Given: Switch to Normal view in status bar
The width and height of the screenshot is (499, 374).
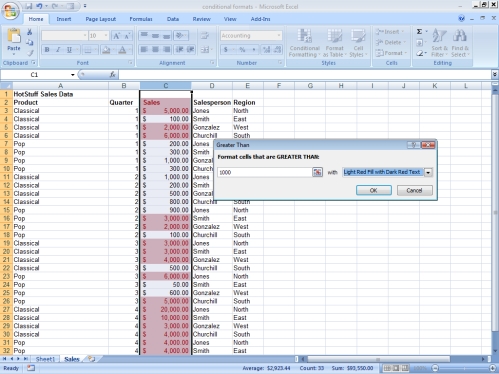Looking at the screenshot, I should point(387,368).
